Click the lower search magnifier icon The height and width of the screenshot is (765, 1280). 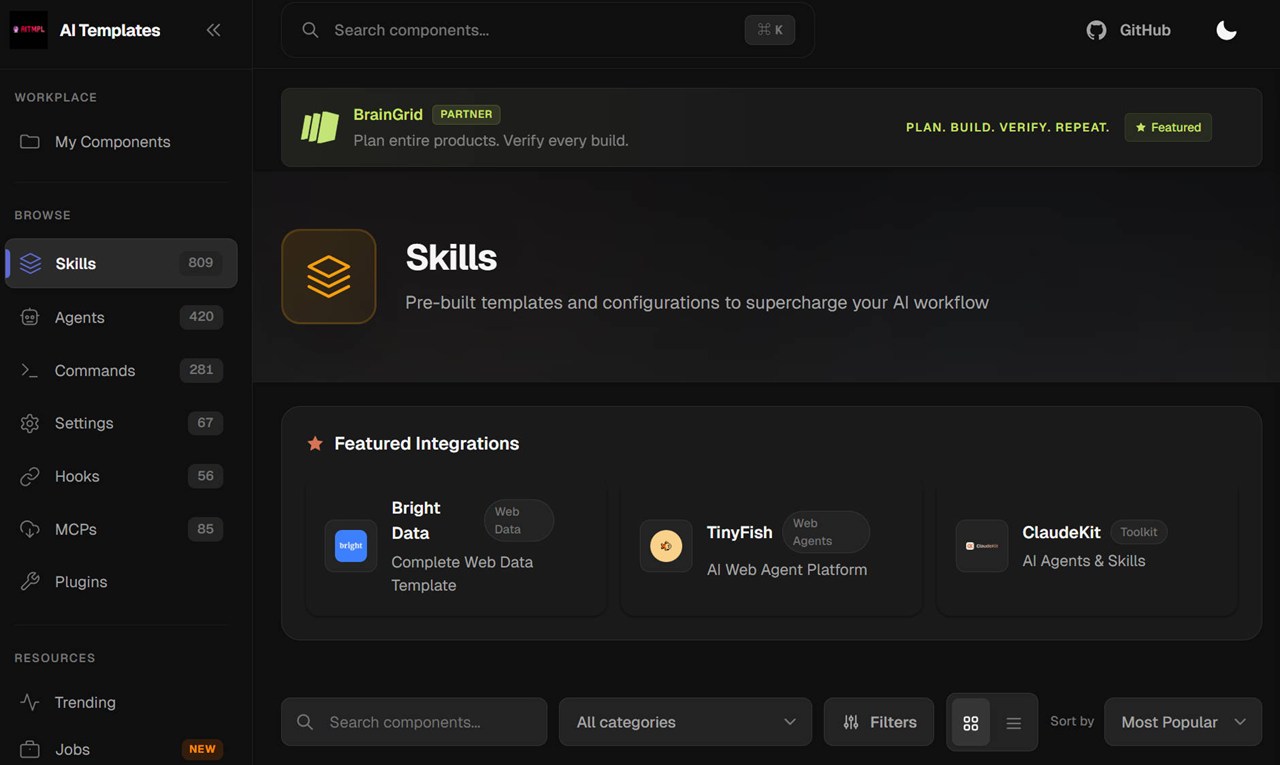(305, 722)
